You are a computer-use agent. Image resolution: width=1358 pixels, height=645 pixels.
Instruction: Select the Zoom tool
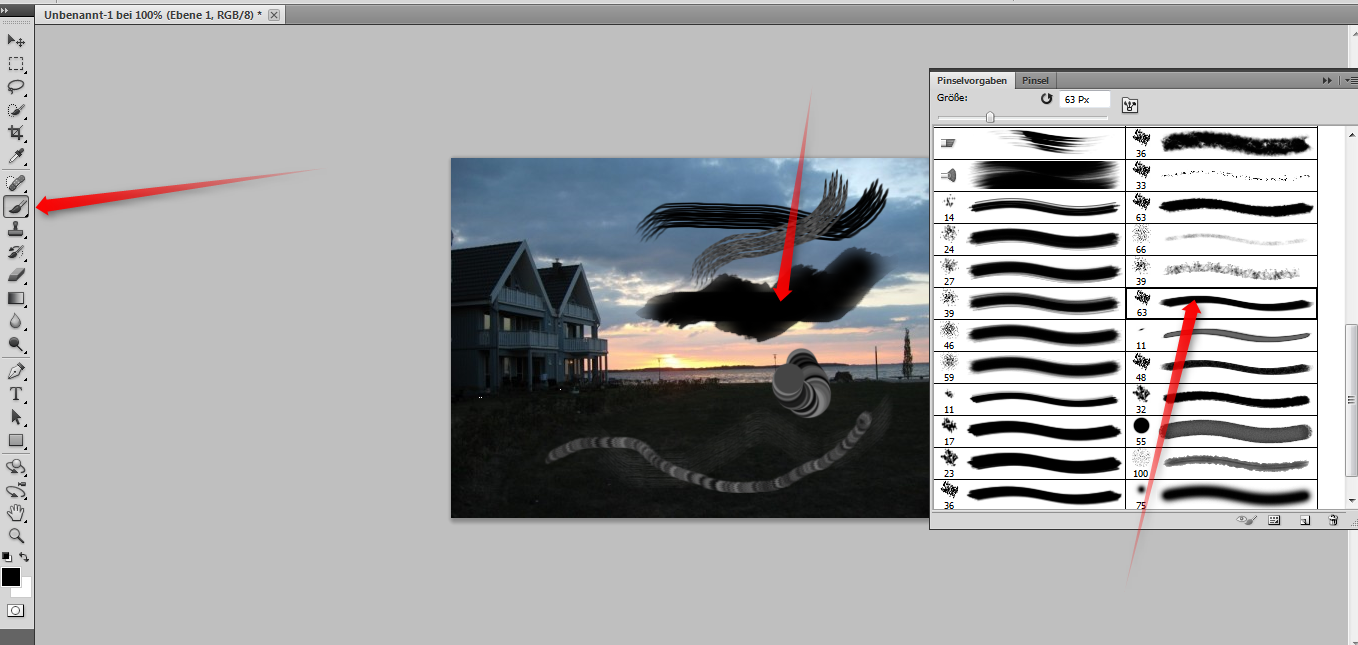coord(14,536)
